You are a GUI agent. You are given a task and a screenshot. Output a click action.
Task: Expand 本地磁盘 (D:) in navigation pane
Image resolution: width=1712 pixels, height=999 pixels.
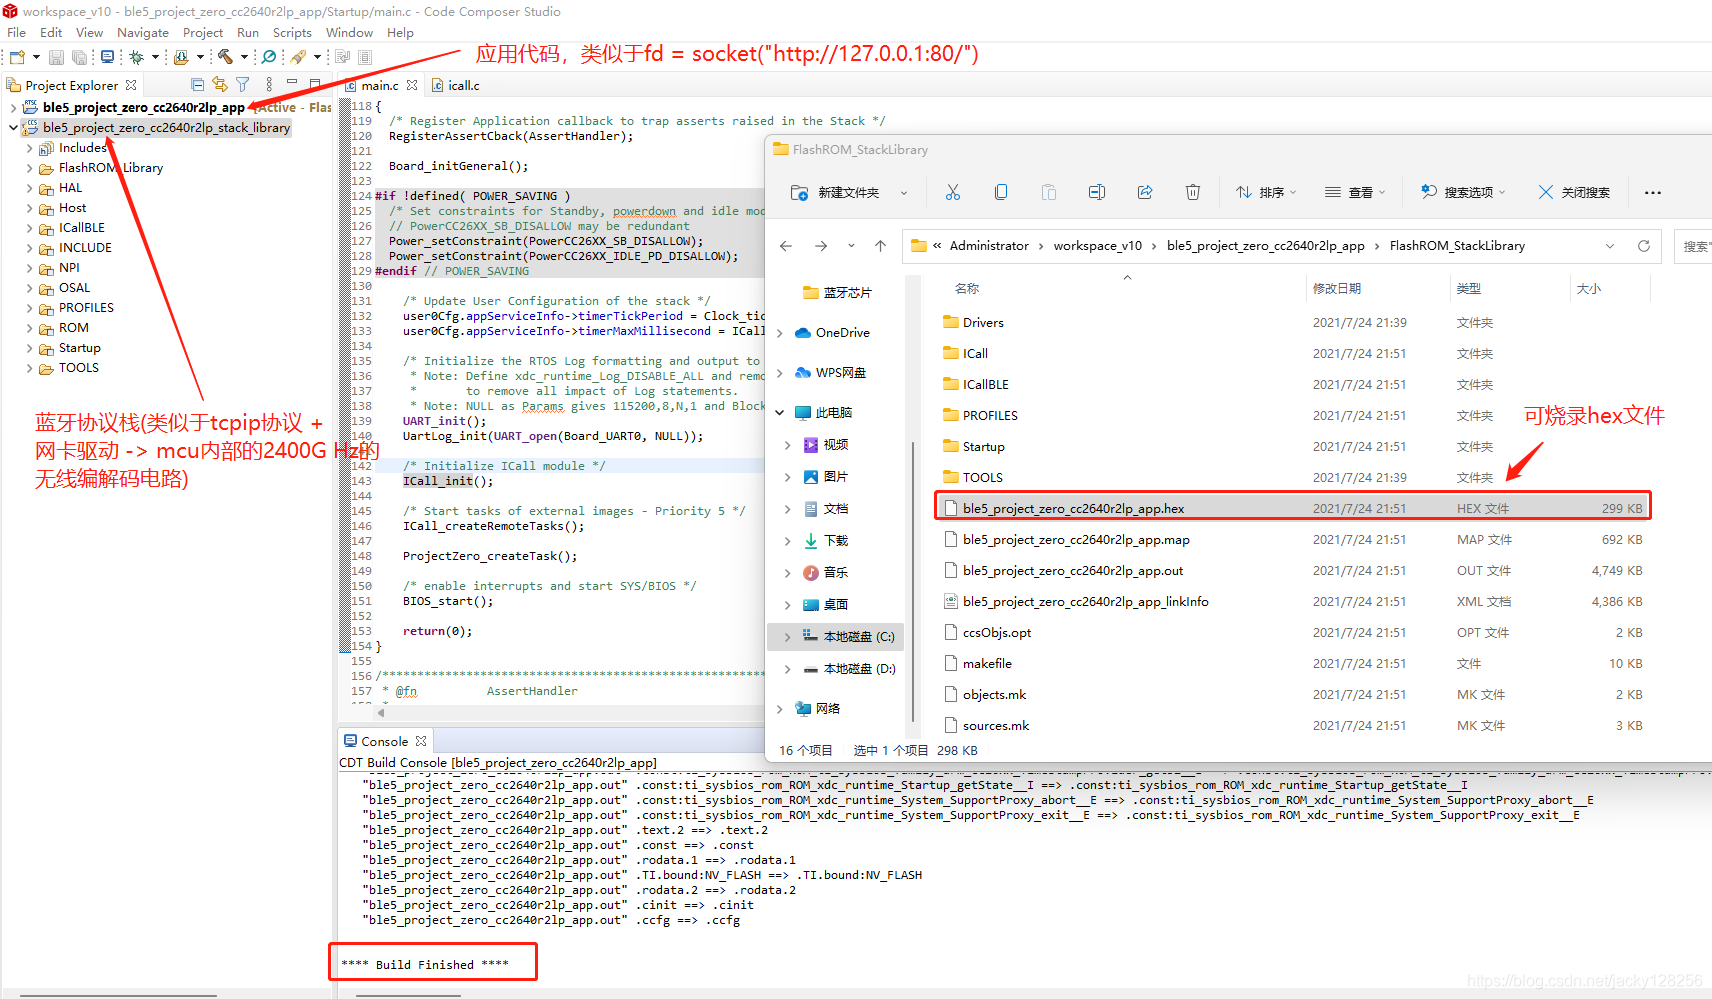pyautogui.click(x=788, y=669)
